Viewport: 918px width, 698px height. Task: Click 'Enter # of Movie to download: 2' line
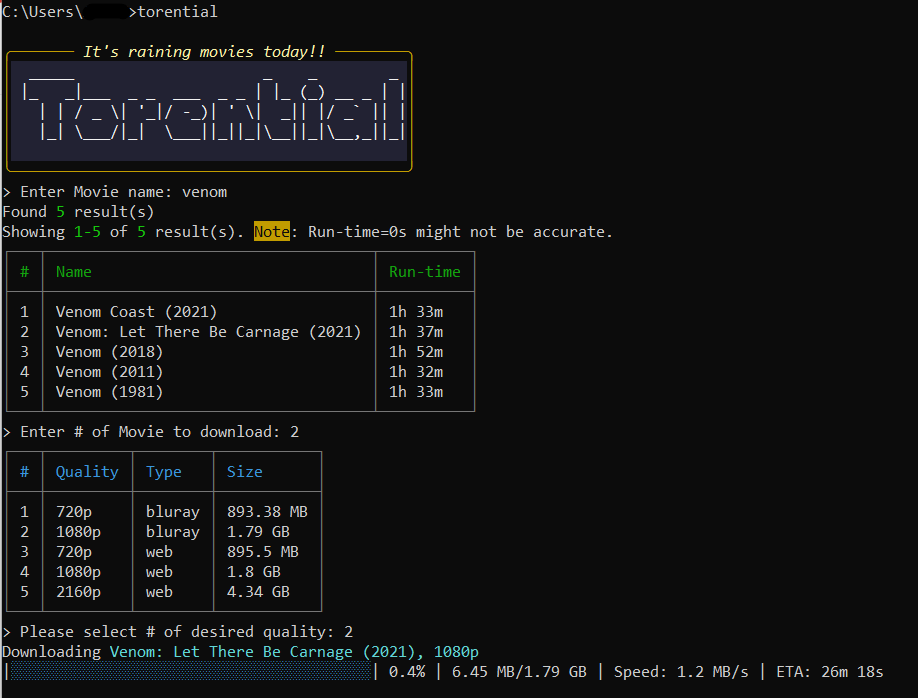pos(151,432)
